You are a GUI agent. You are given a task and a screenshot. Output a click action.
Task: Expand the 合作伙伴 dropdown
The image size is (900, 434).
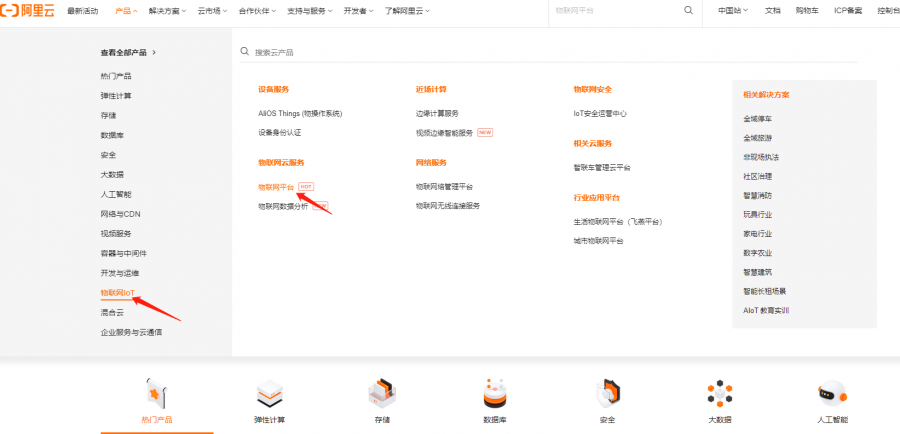pyautogui.click(x=257, y=10)
